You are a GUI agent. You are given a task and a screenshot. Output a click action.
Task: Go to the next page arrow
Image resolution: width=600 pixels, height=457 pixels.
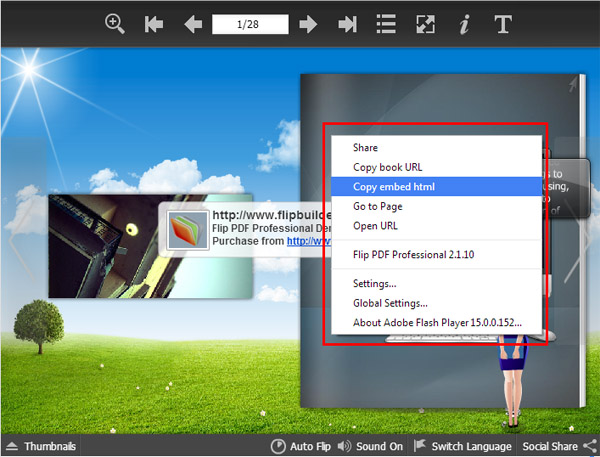308,24
